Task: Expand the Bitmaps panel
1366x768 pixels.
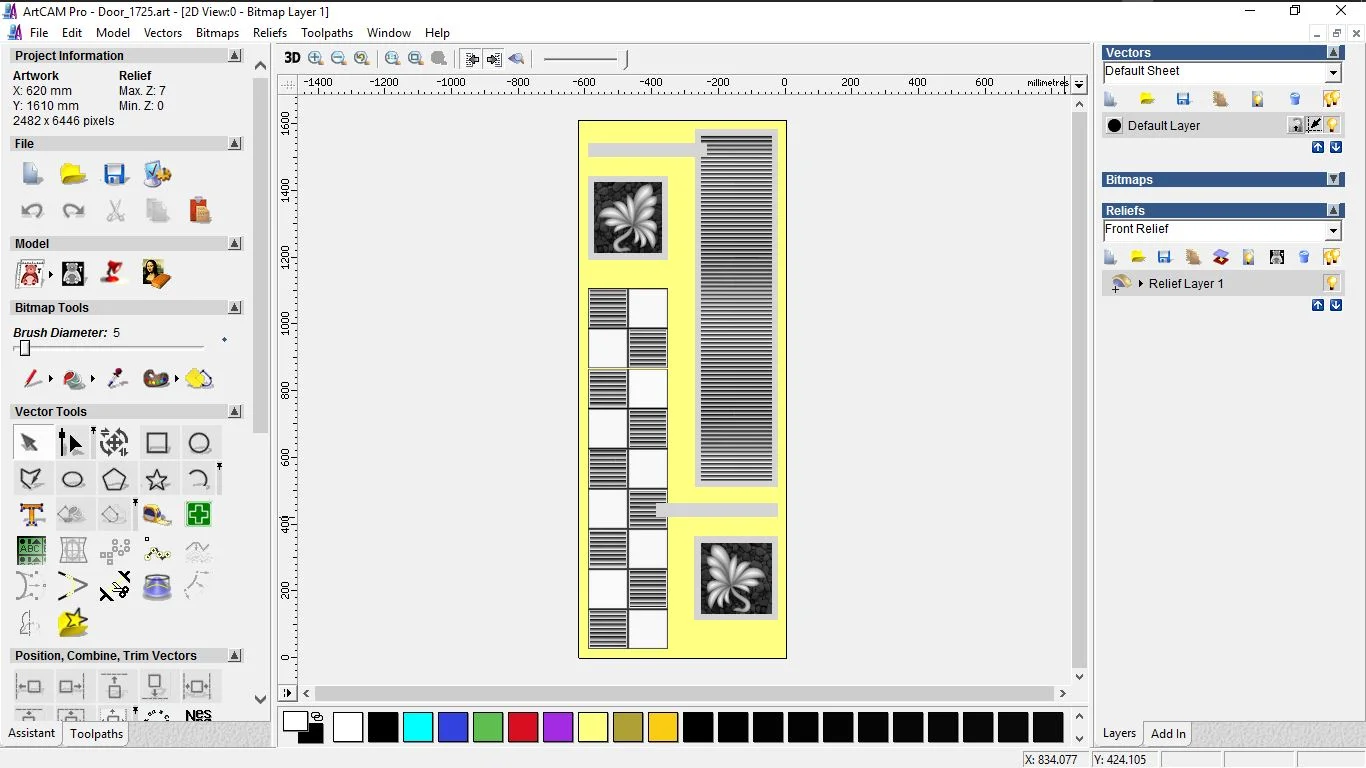Action: (x=1333, y=180)
